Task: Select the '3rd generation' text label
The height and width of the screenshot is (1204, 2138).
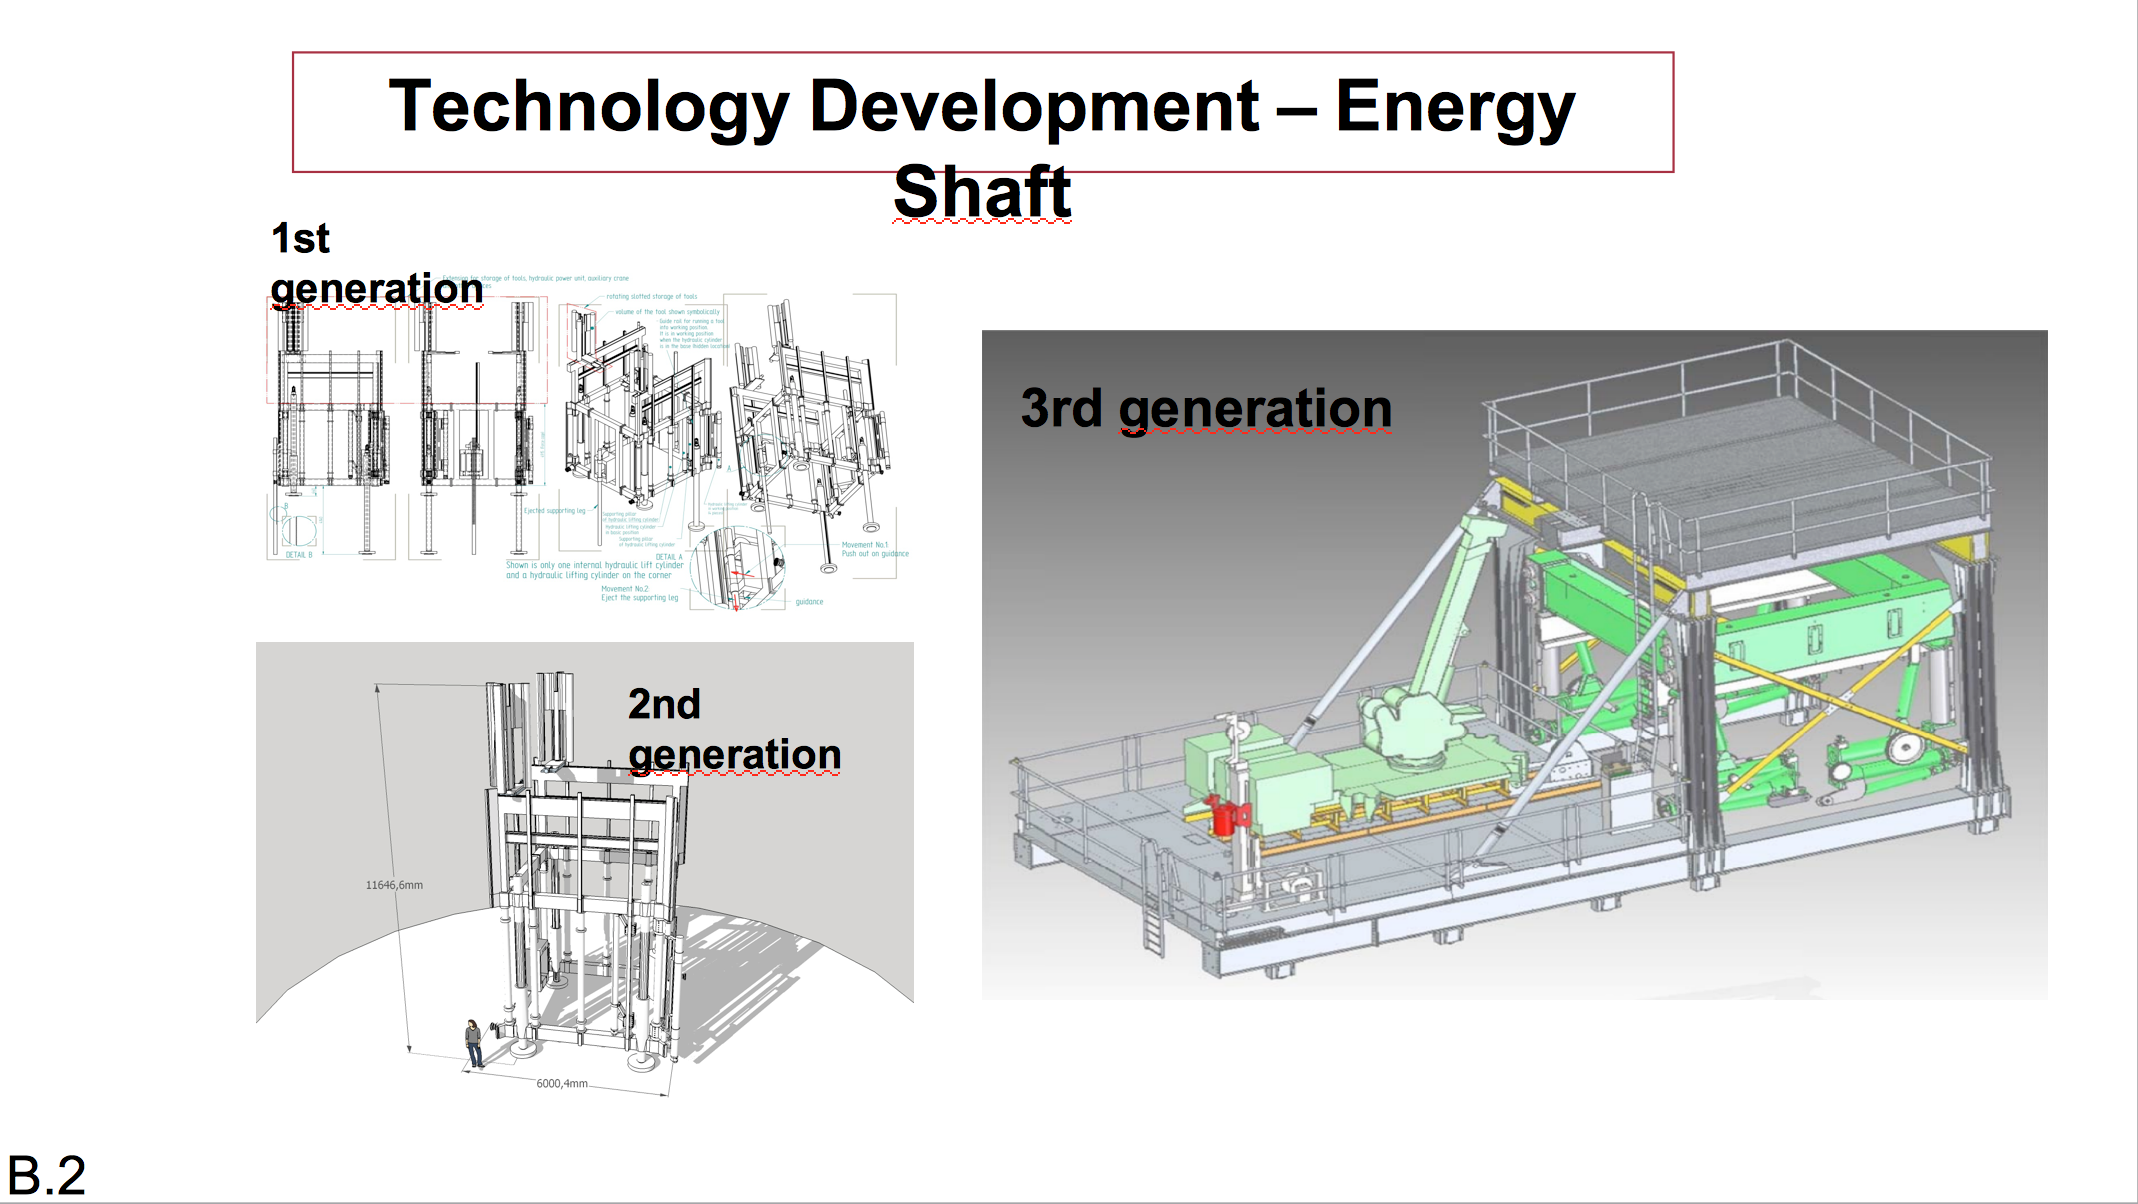Action: (1206, 408)
